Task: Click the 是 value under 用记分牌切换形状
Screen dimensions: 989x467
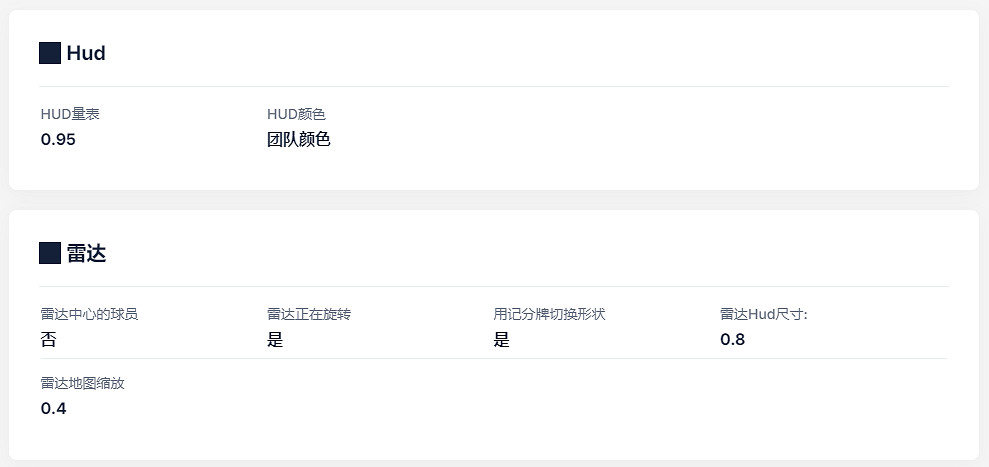Action: (501, 339)
